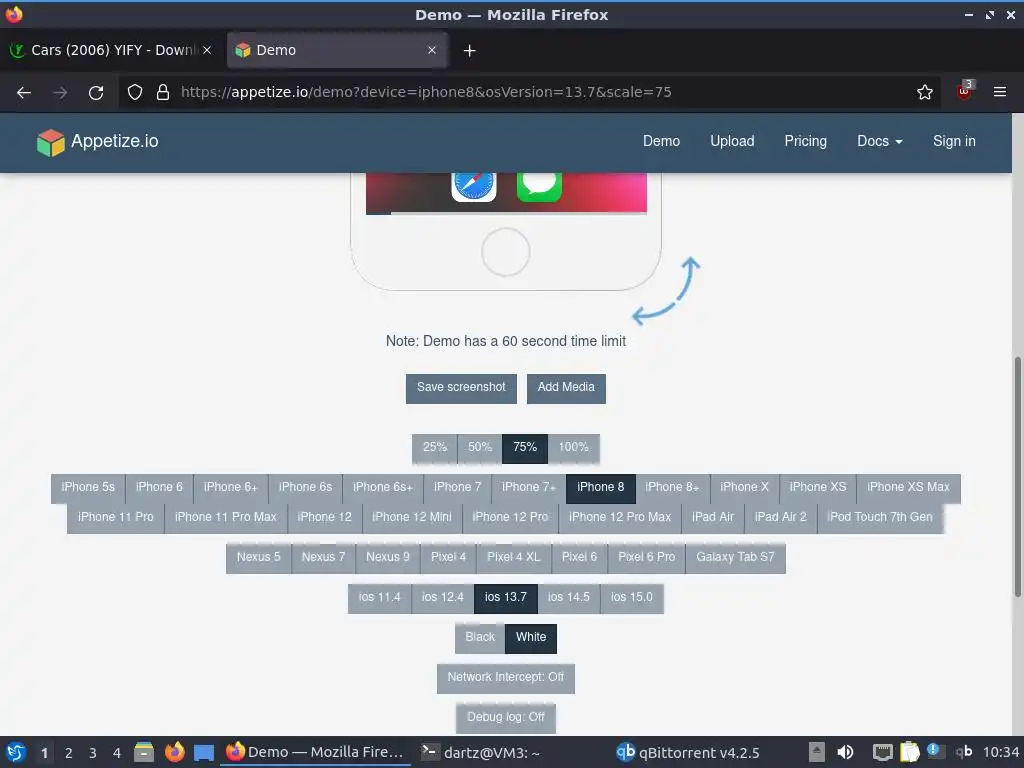This screenshot has width=1024, height=768.
Task: Open the Demo nav link
Action: [661, 141]
